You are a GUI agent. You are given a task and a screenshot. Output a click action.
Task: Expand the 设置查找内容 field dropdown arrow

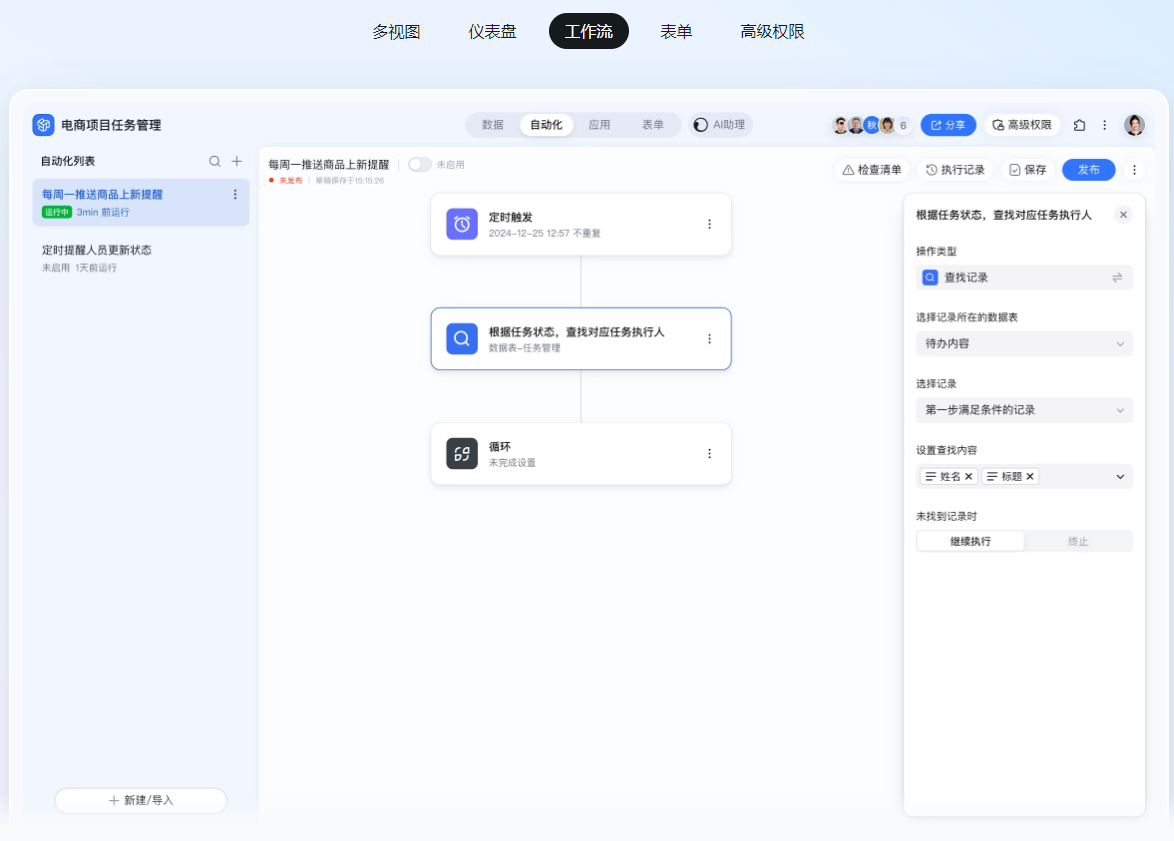1120,477
